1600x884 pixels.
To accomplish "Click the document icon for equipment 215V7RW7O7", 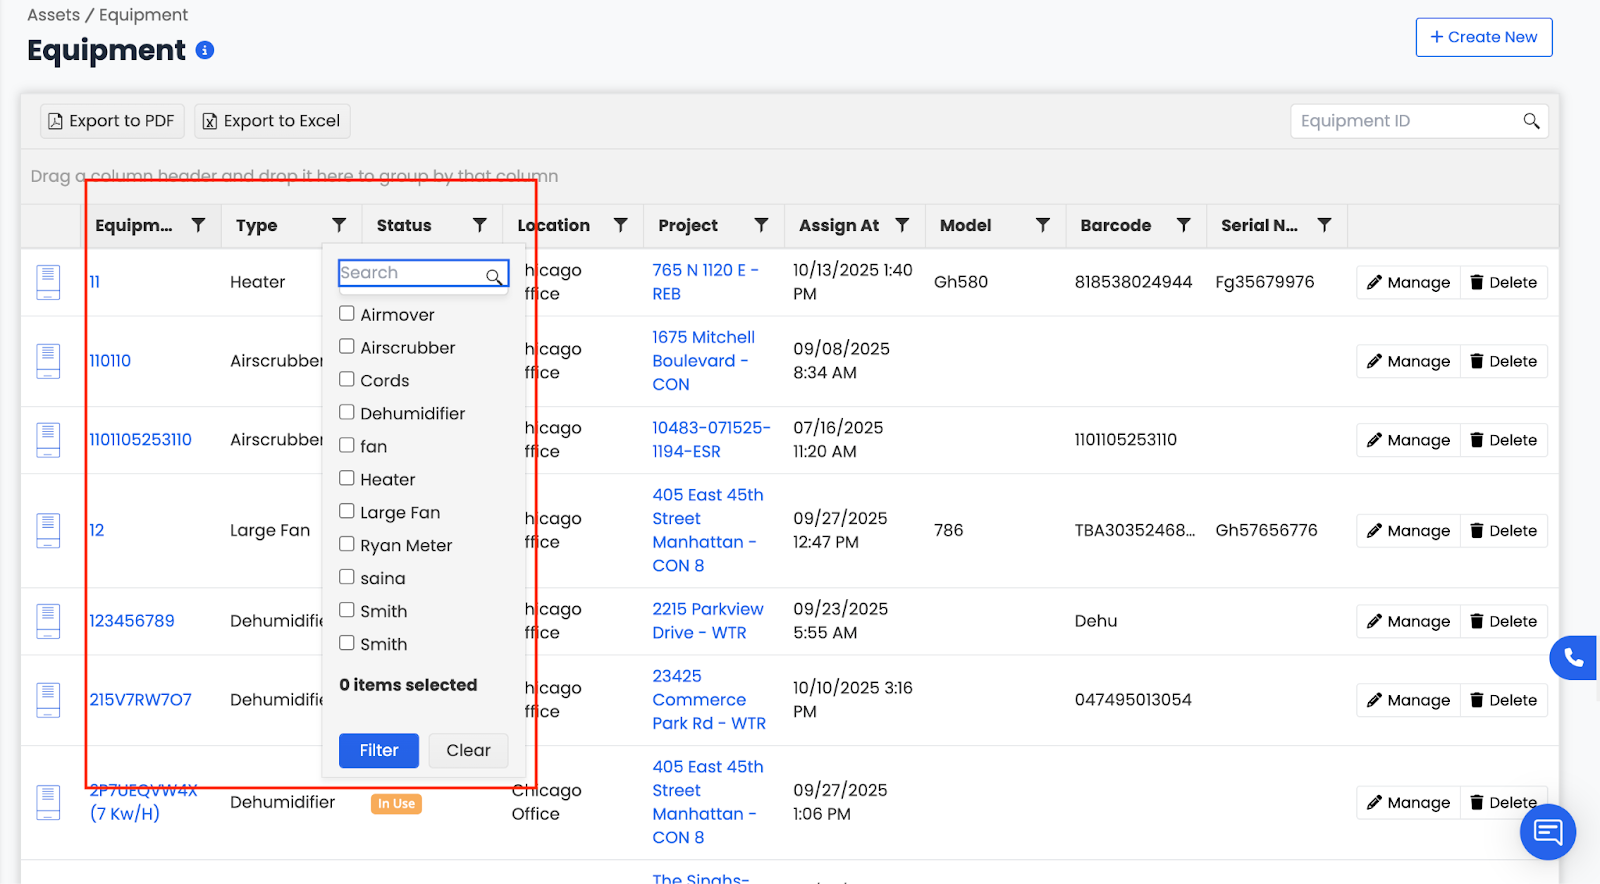I will 48,700.
